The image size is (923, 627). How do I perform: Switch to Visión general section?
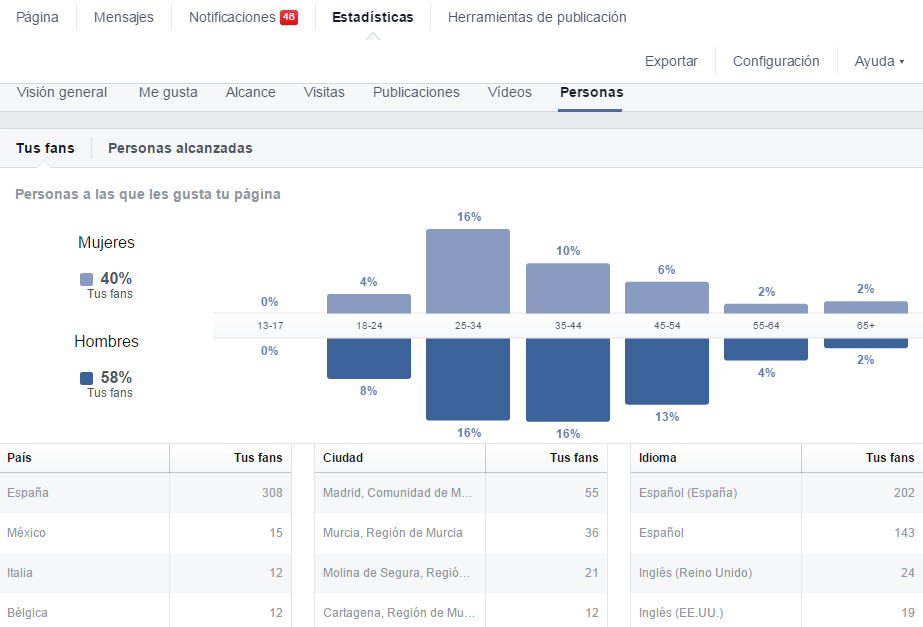(x=62, y=92)
